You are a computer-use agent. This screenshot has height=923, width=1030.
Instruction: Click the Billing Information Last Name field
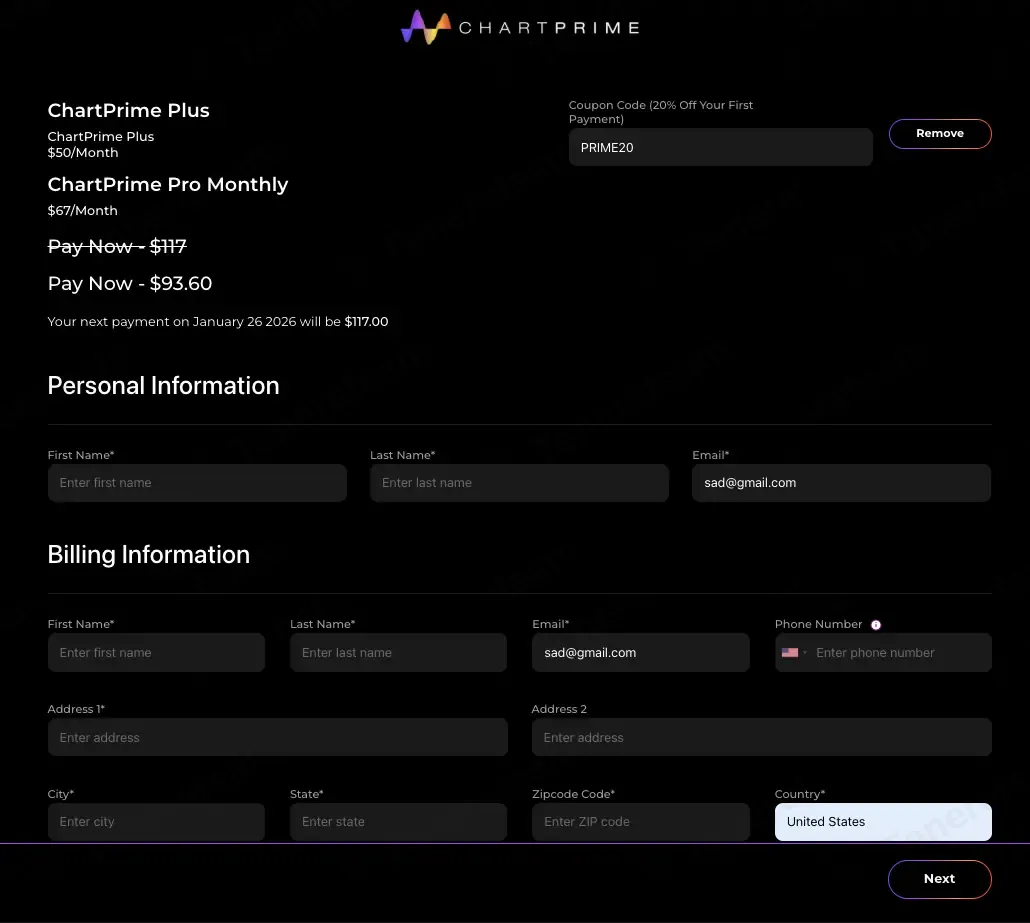[x=398, y=652]
